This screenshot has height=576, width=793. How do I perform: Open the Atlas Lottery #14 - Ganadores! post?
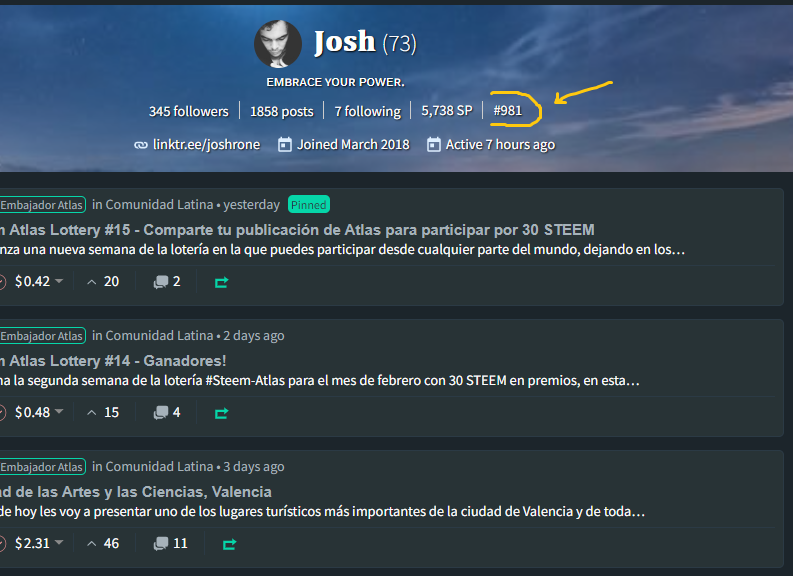coord(113,361)
